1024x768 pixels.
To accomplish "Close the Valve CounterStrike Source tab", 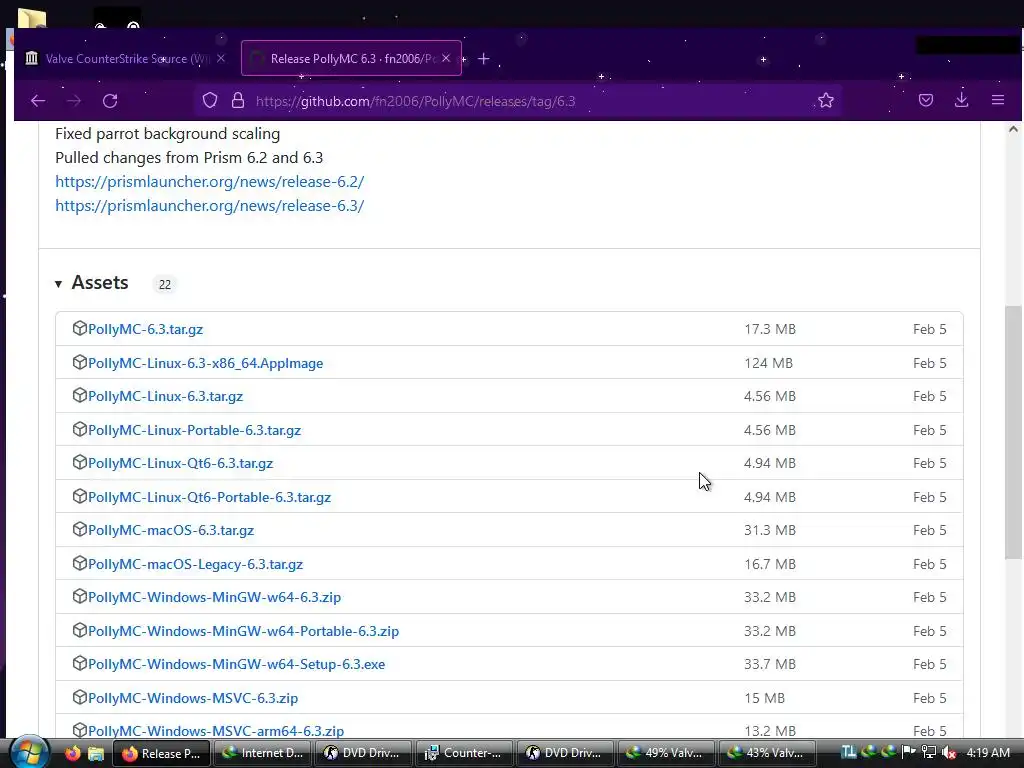I will click(x=221, y=58).
